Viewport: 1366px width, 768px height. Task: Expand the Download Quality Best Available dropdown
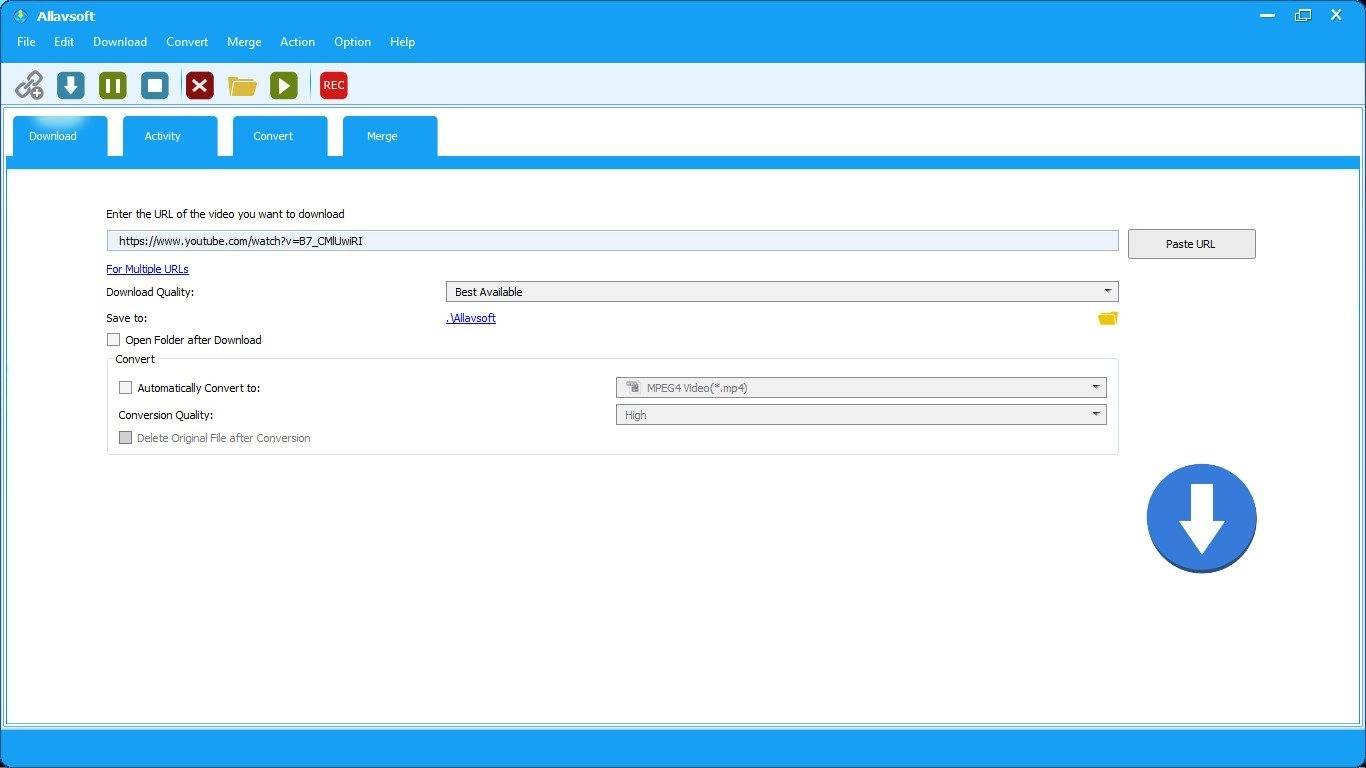782,292
